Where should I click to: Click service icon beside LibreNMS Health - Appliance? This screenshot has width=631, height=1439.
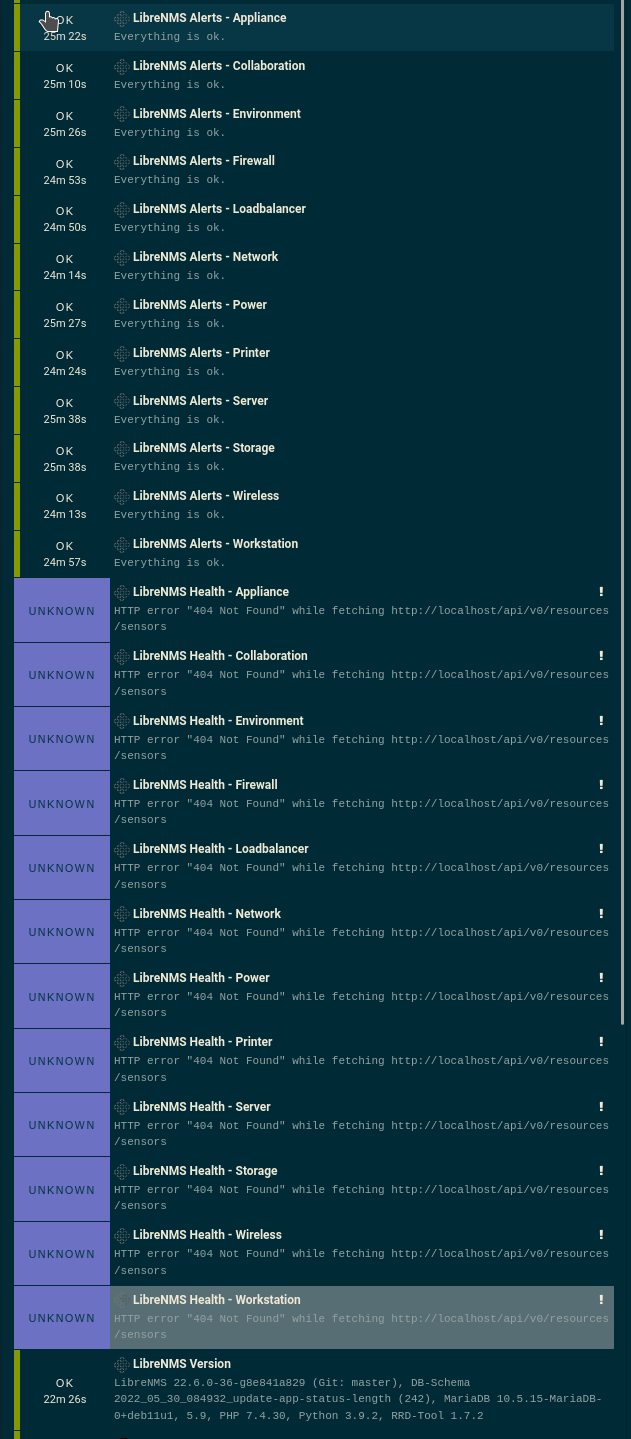pos(121,593)
